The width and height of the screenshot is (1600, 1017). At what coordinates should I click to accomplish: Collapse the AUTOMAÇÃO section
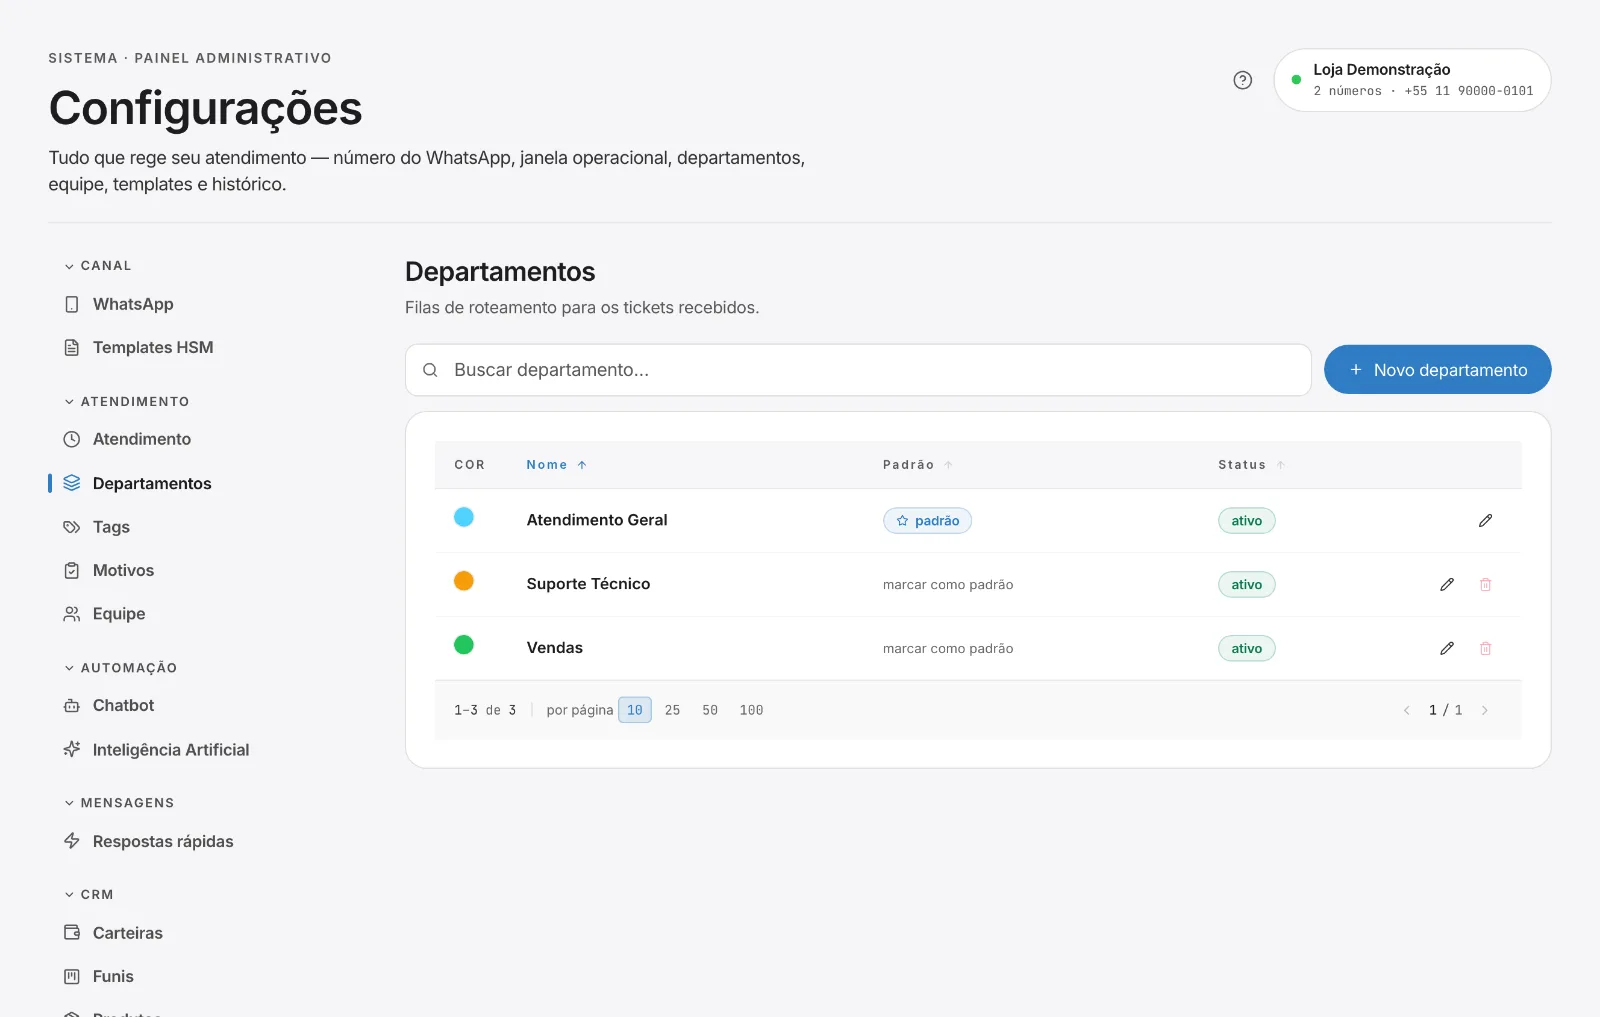point(121,668)
